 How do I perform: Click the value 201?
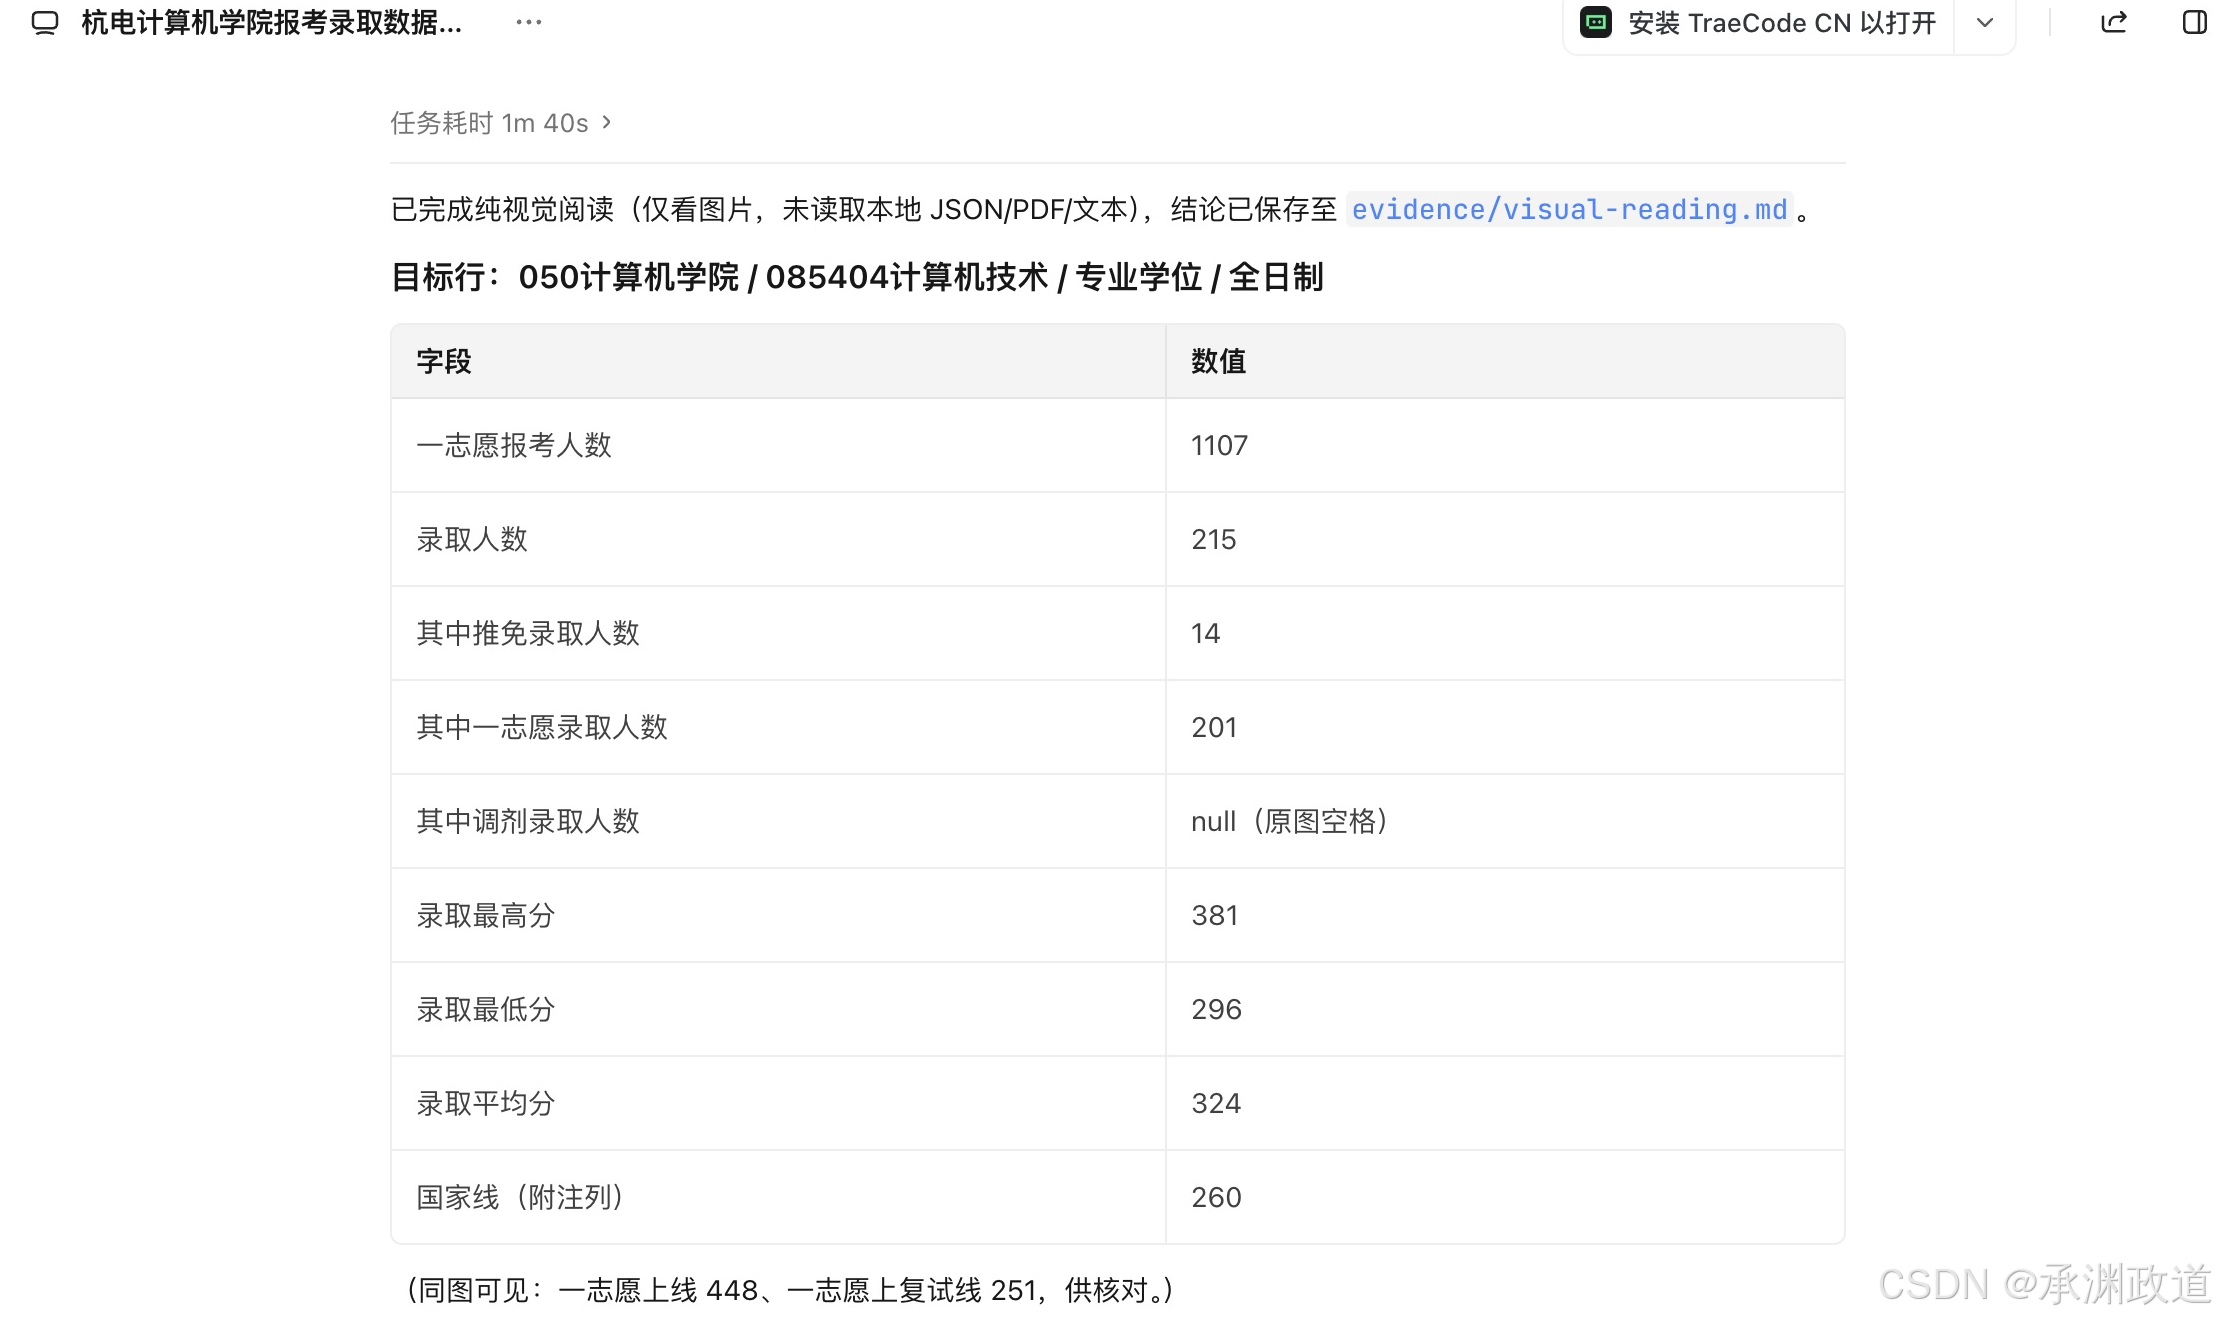point(1214,727)
